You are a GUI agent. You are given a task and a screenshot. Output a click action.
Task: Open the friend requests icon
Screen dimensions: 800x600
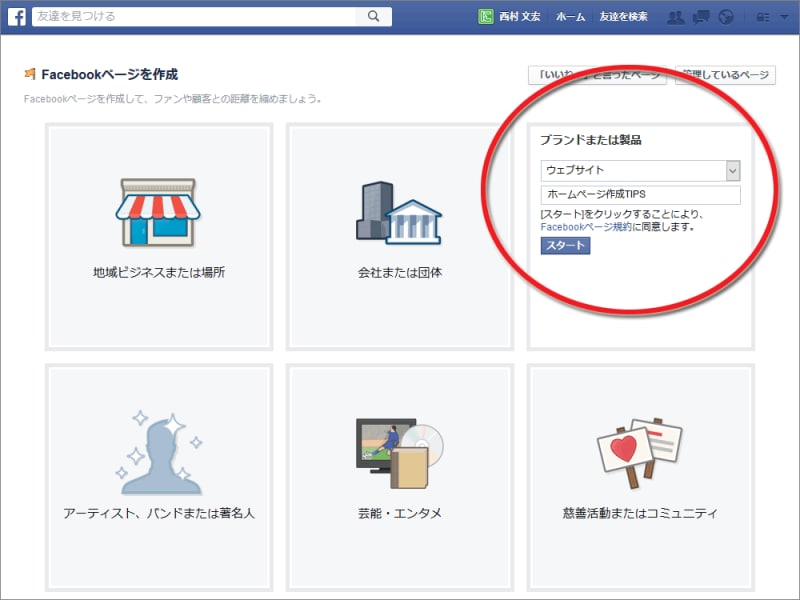676,16
